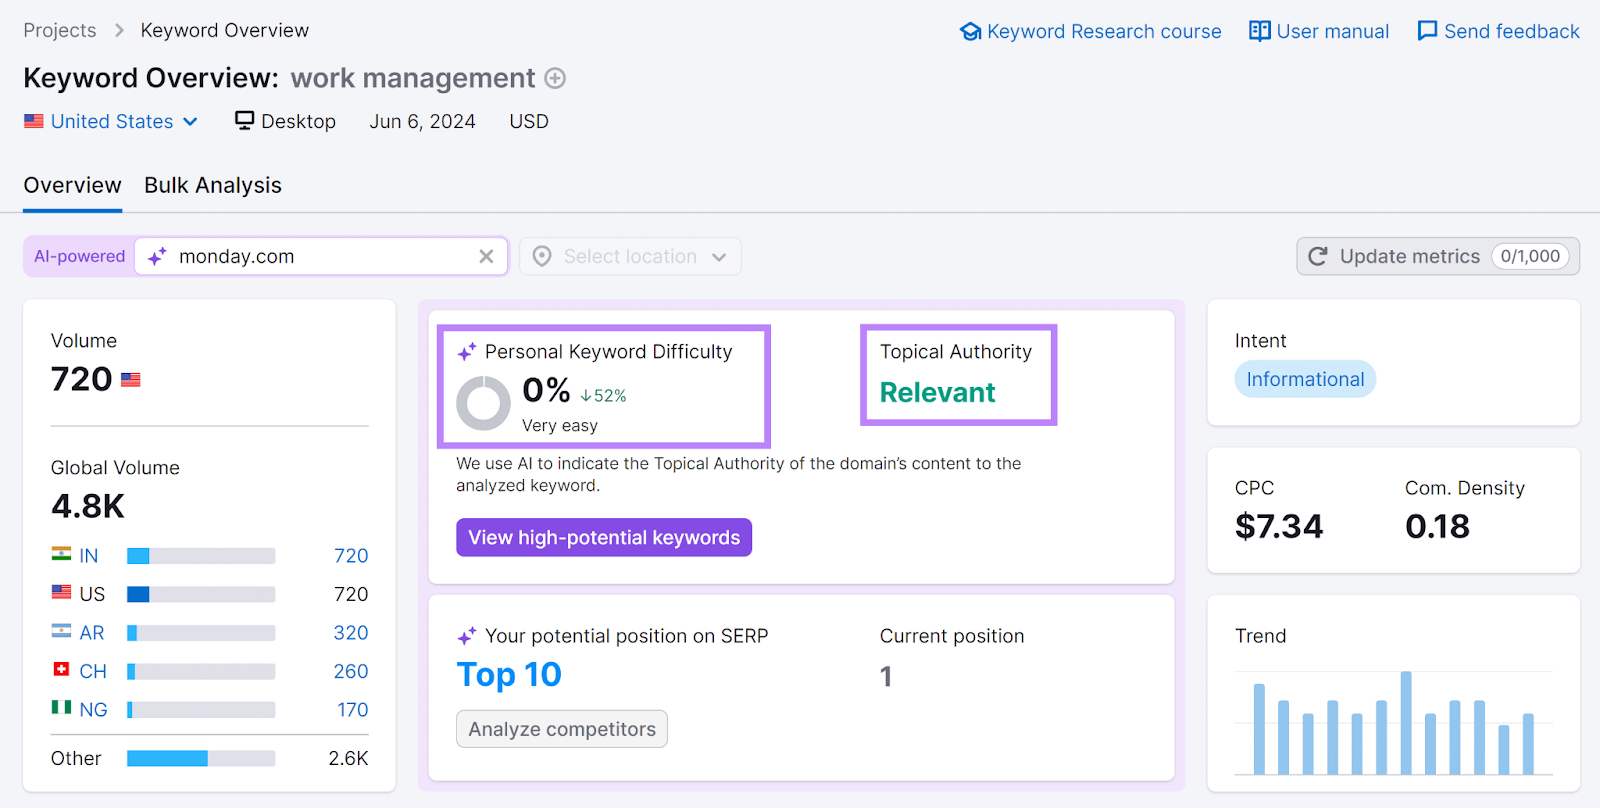1600x808 pixels.
Task: Open the Send feedback link
Action: 1498,32
